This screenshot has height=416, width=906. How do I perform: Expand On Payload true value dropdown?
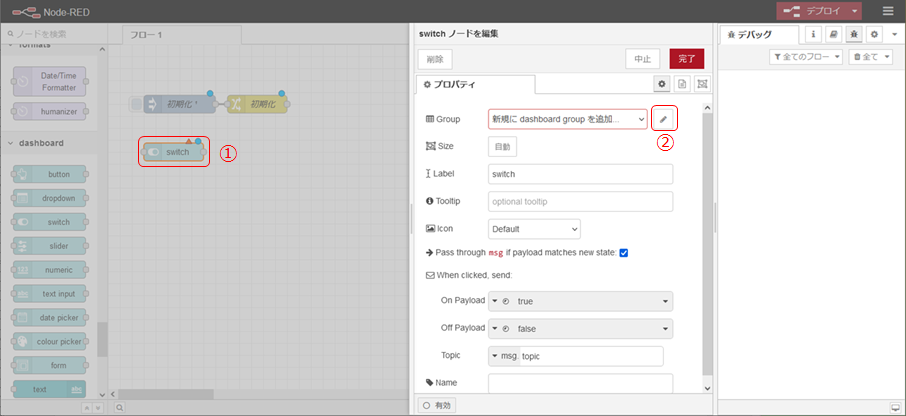click(666, 301)
